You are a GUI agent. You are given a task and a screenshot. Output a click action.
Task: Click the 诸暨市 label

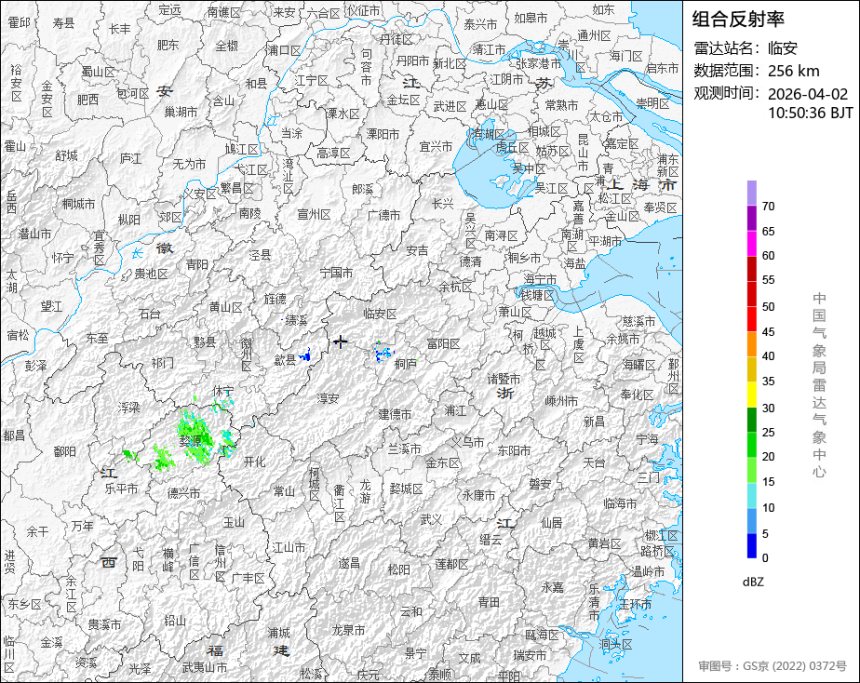click(504, 379)
